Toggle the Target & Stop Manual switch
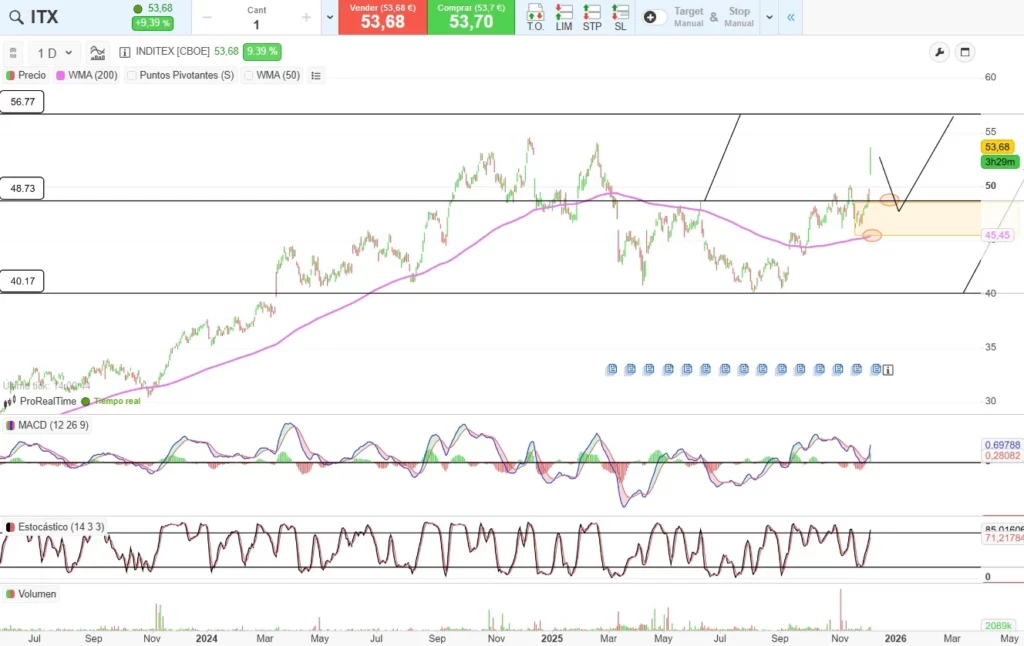Screen dimensions: 1024x646 656,17
